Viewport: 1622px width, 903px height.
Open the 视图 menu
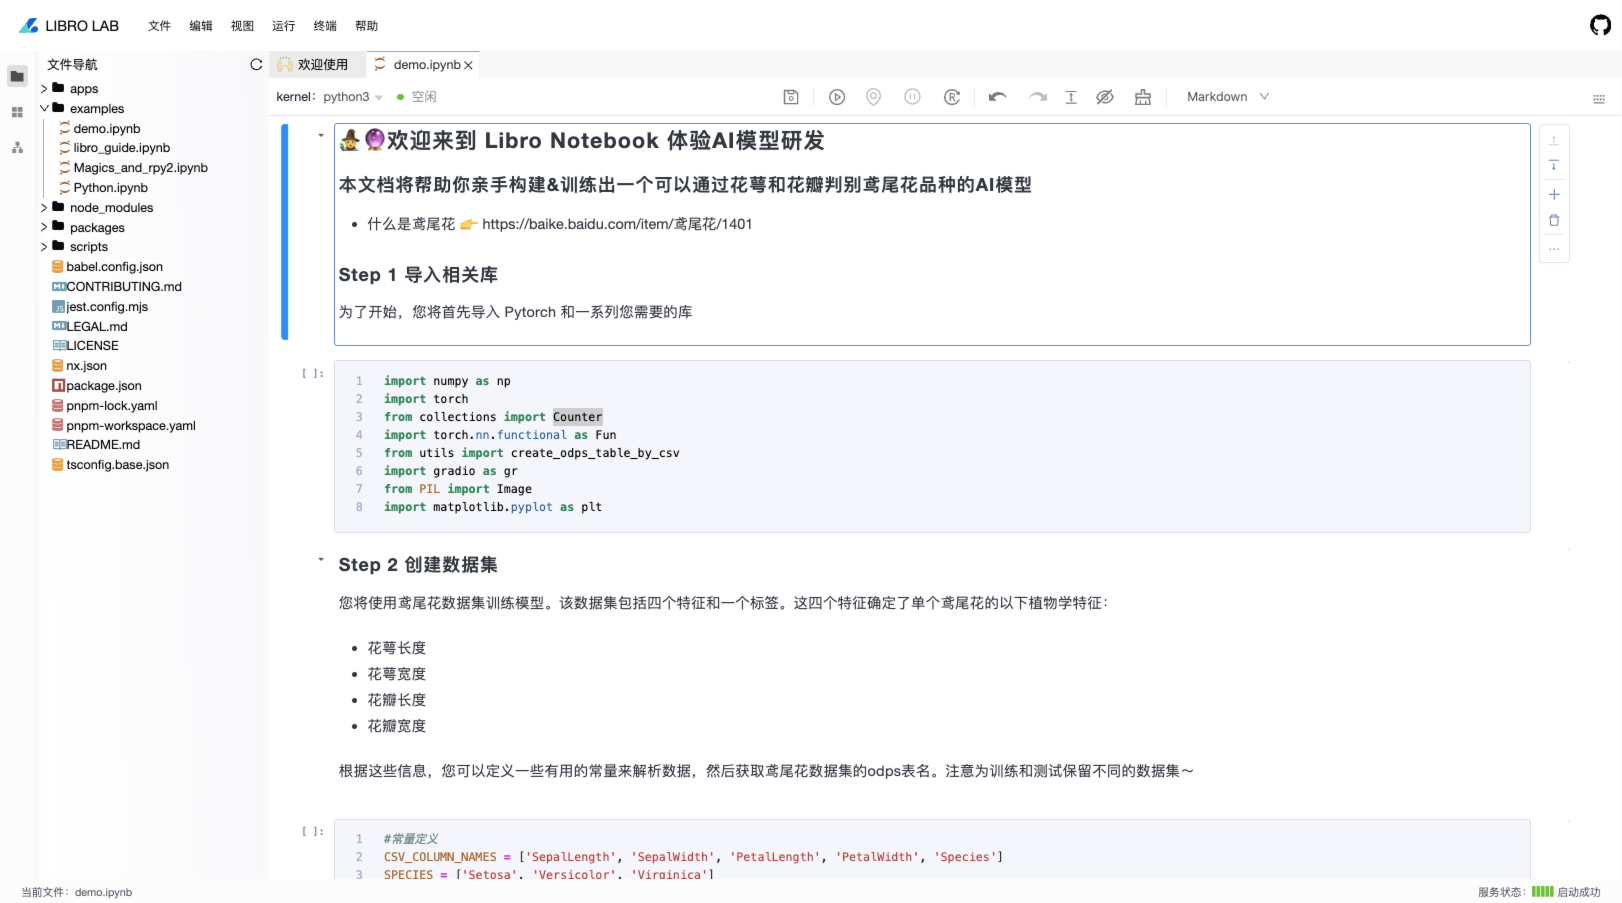pyautogui.click(x=242, y=26)
